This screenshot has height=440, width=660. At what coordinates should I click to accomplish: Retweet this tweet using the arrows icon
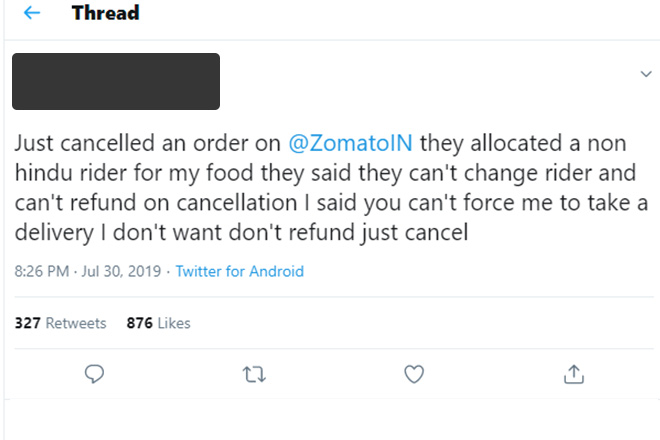255,373
